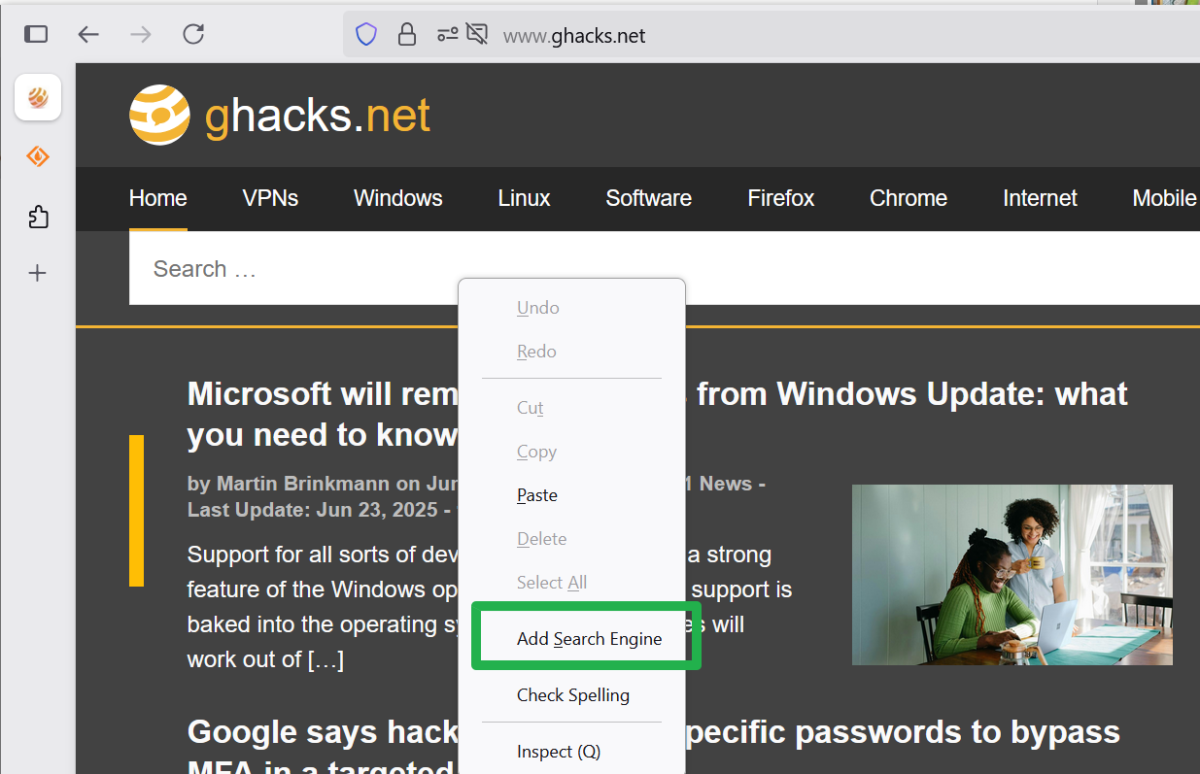The image size is (1200, 774).
Task: Open the Software category
Action: [649, 198]
